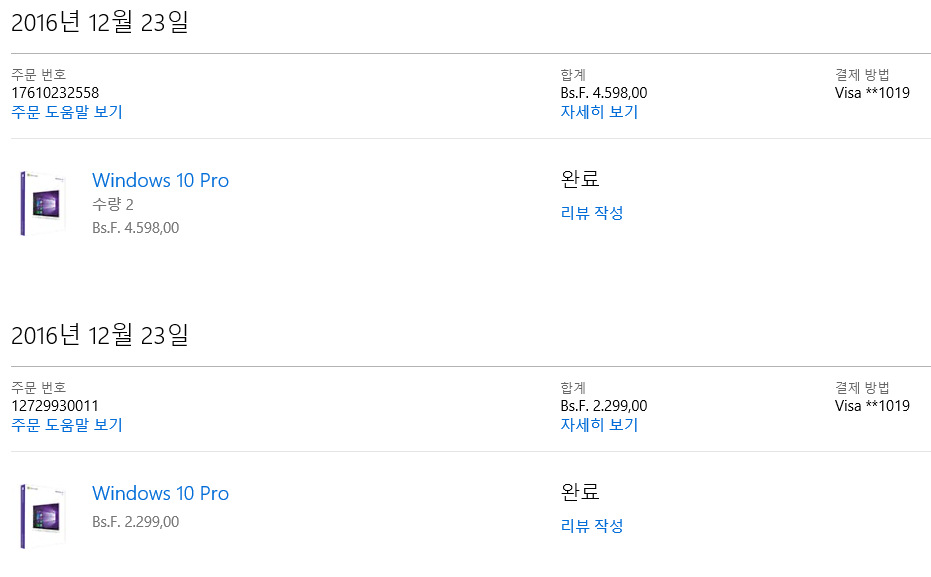The image size is (931, 577).
Task: Click the 수량 2 quantity text
Action: tap(113, 205)
